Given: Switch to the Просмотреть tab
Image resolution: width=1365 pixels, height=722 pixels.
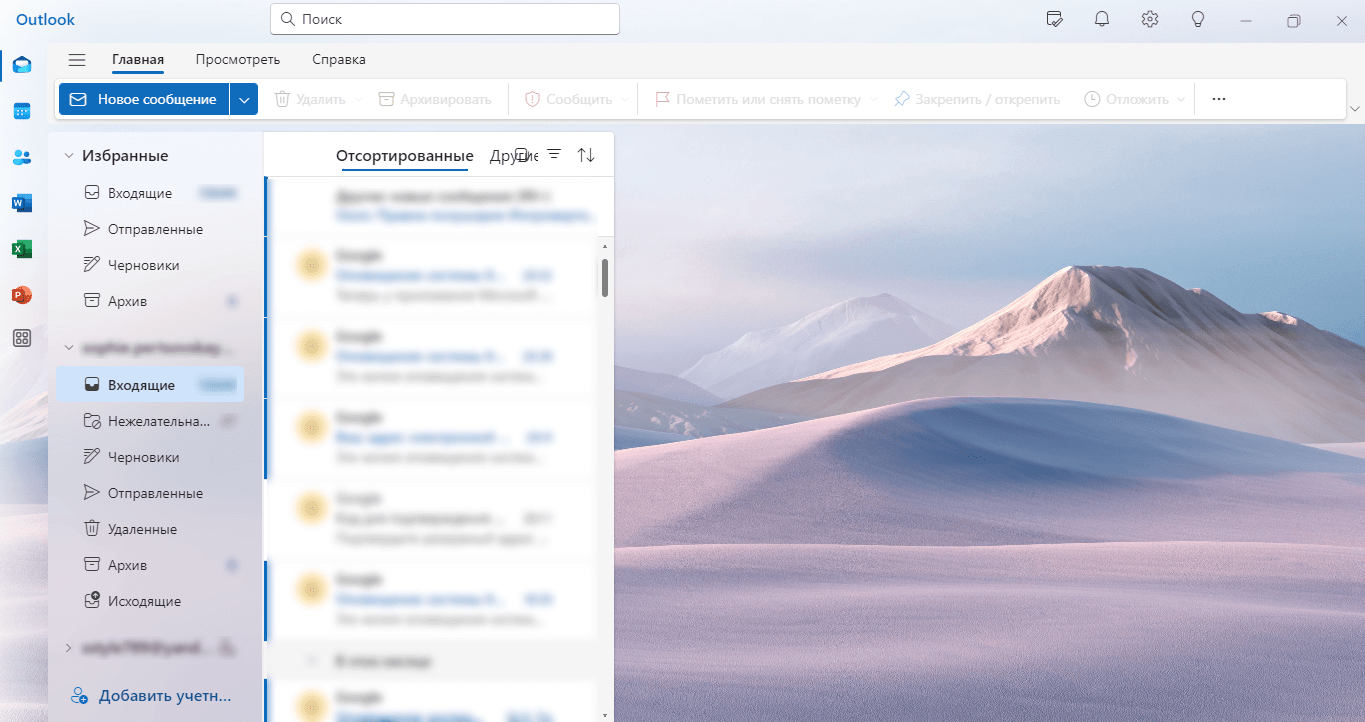Looking at the screenshot, I should 238,60.
